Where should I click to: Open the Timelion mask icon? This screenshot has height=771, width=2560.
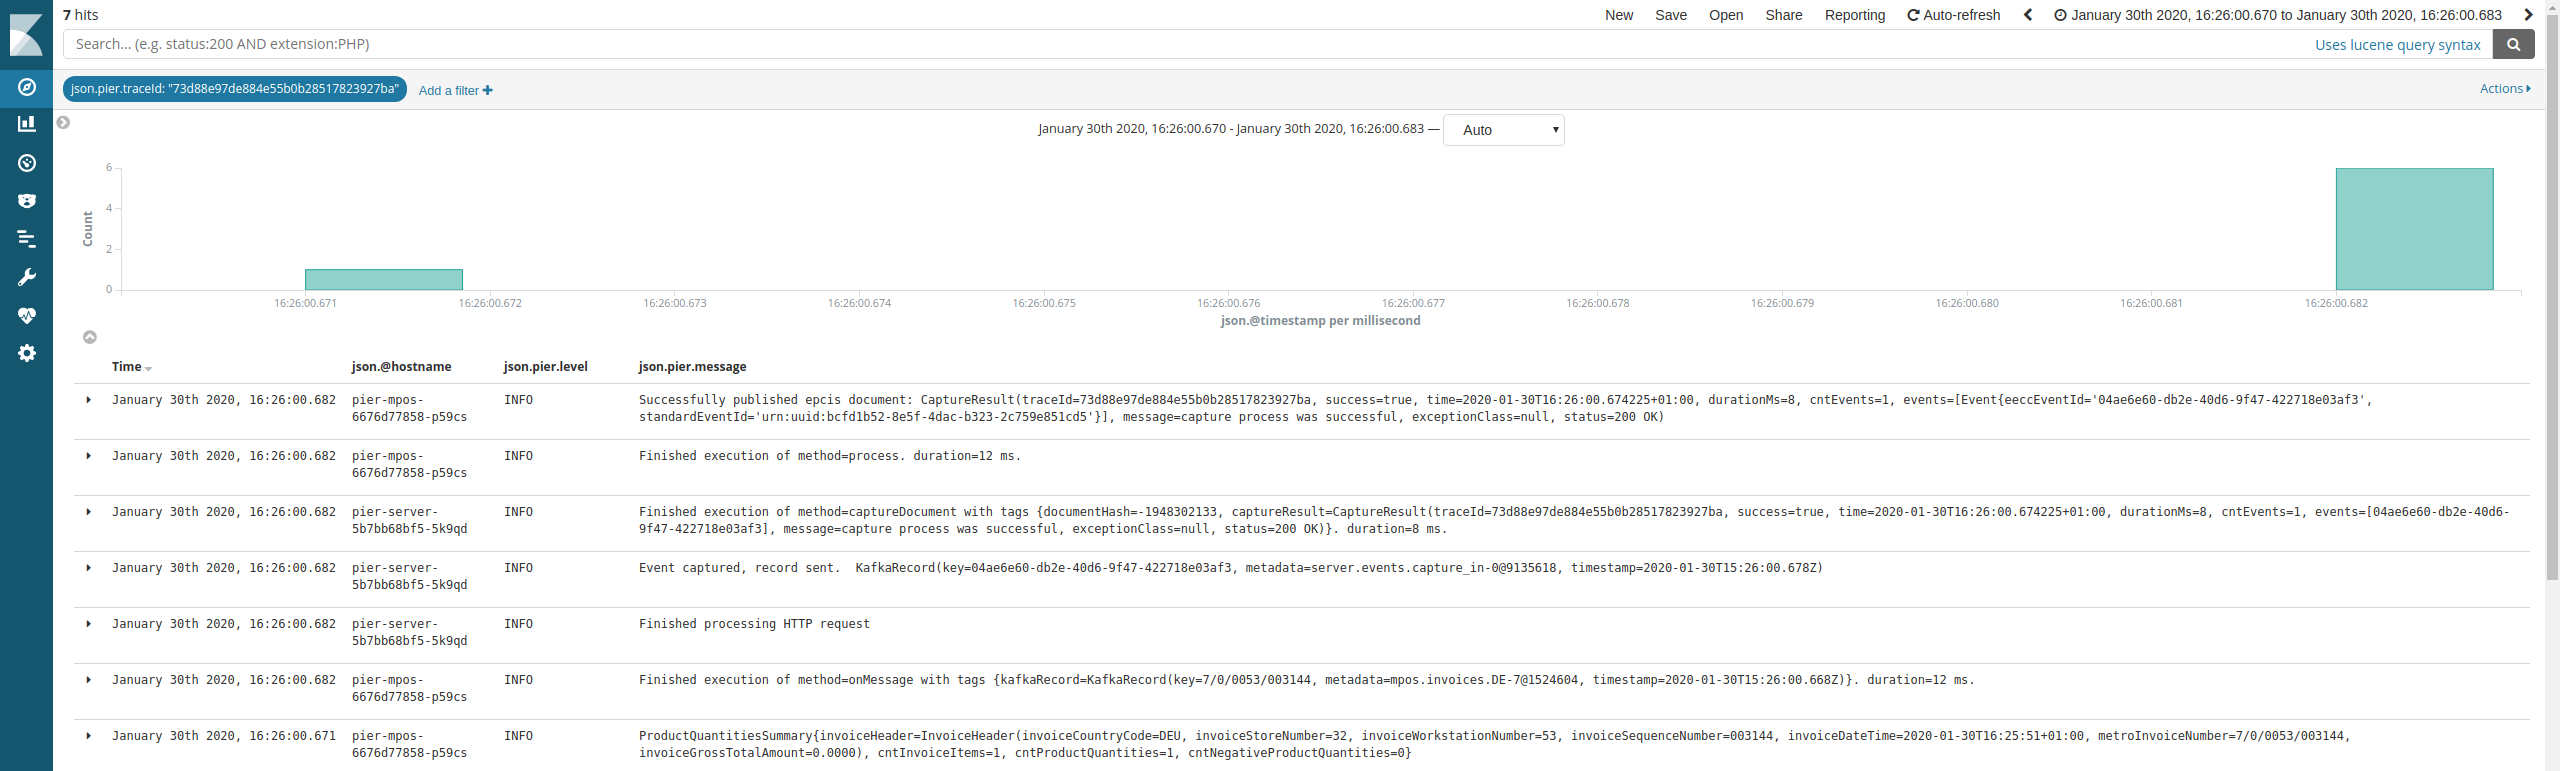pos(27,201)
